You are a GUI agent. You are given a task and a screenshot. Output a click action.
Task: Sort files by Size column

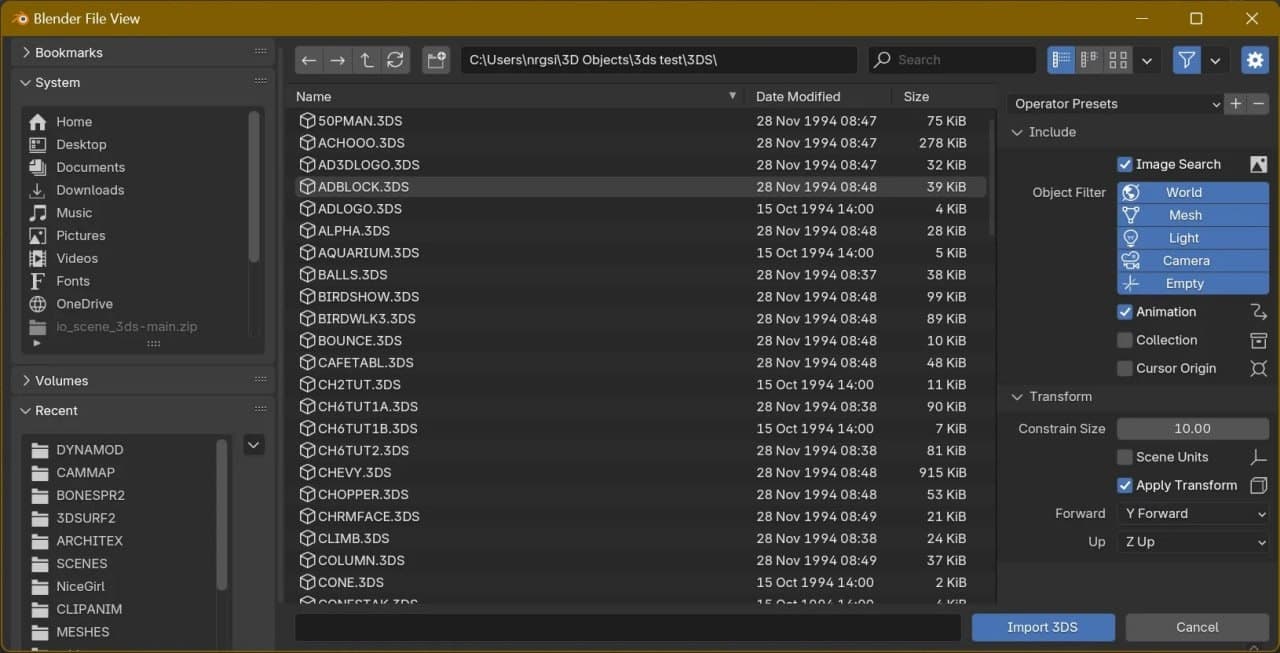(x=940, y=97)
